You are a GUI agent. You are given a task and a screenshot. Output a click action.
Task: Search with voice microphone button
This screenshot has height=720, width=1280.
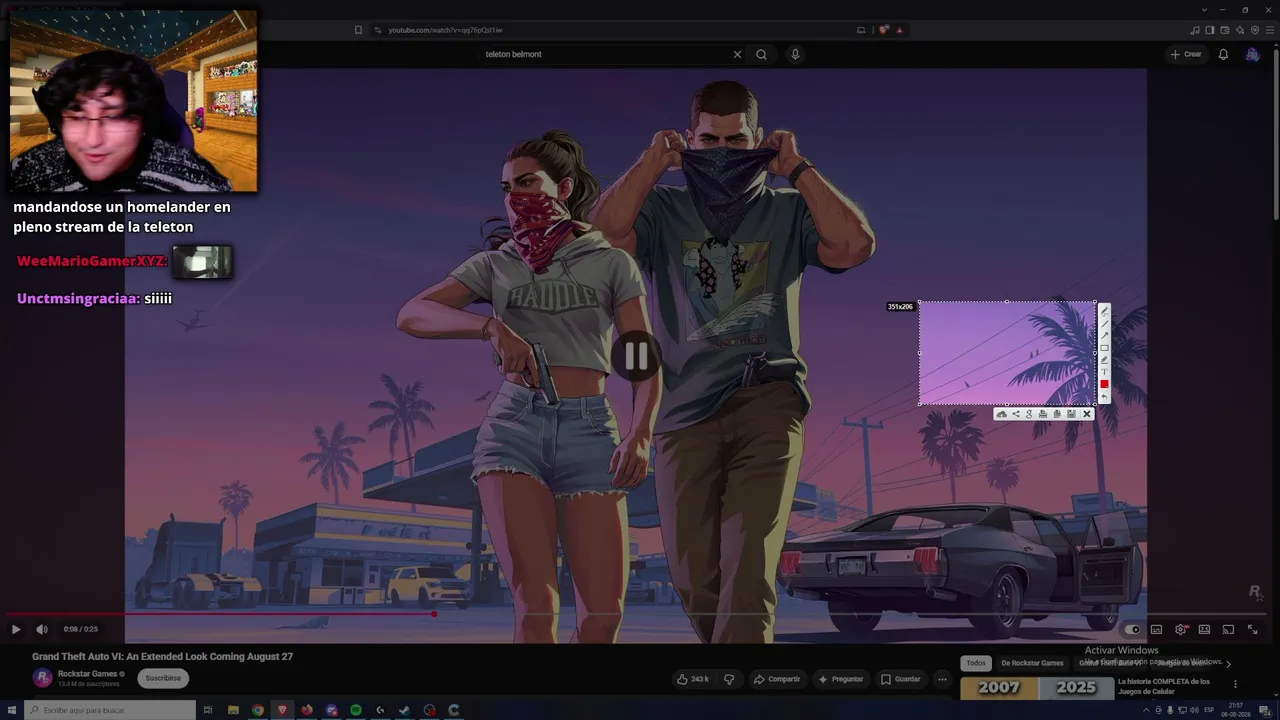[795, 54]
